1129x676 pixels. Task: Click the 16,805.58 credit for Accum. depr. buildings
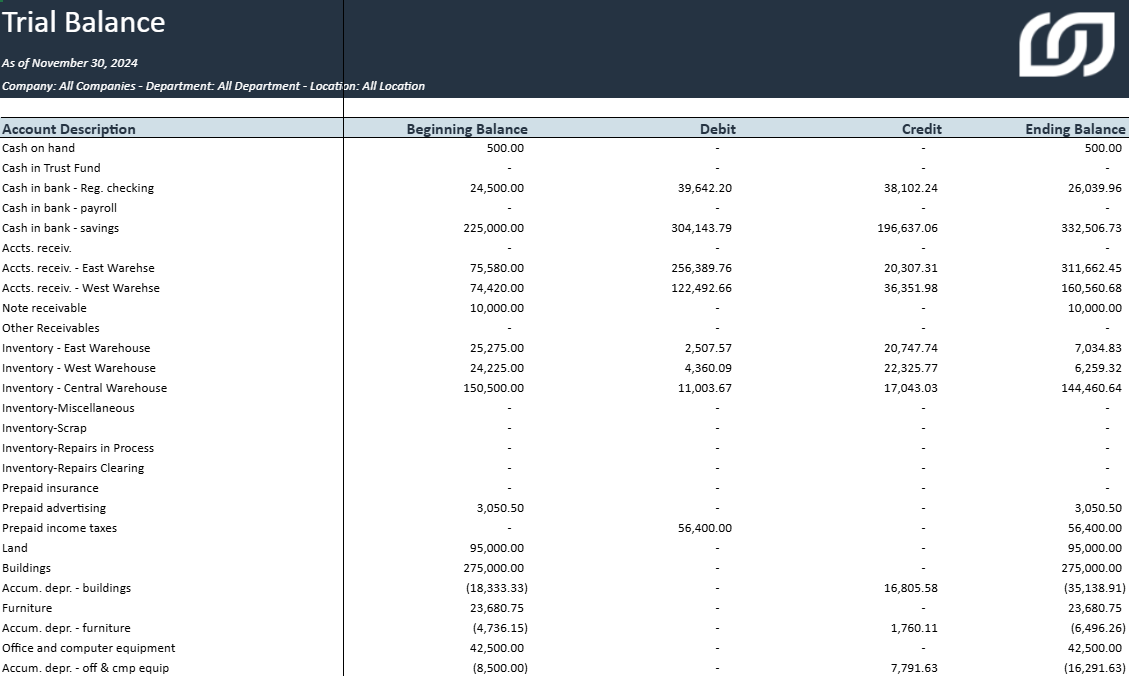point(910,588)
